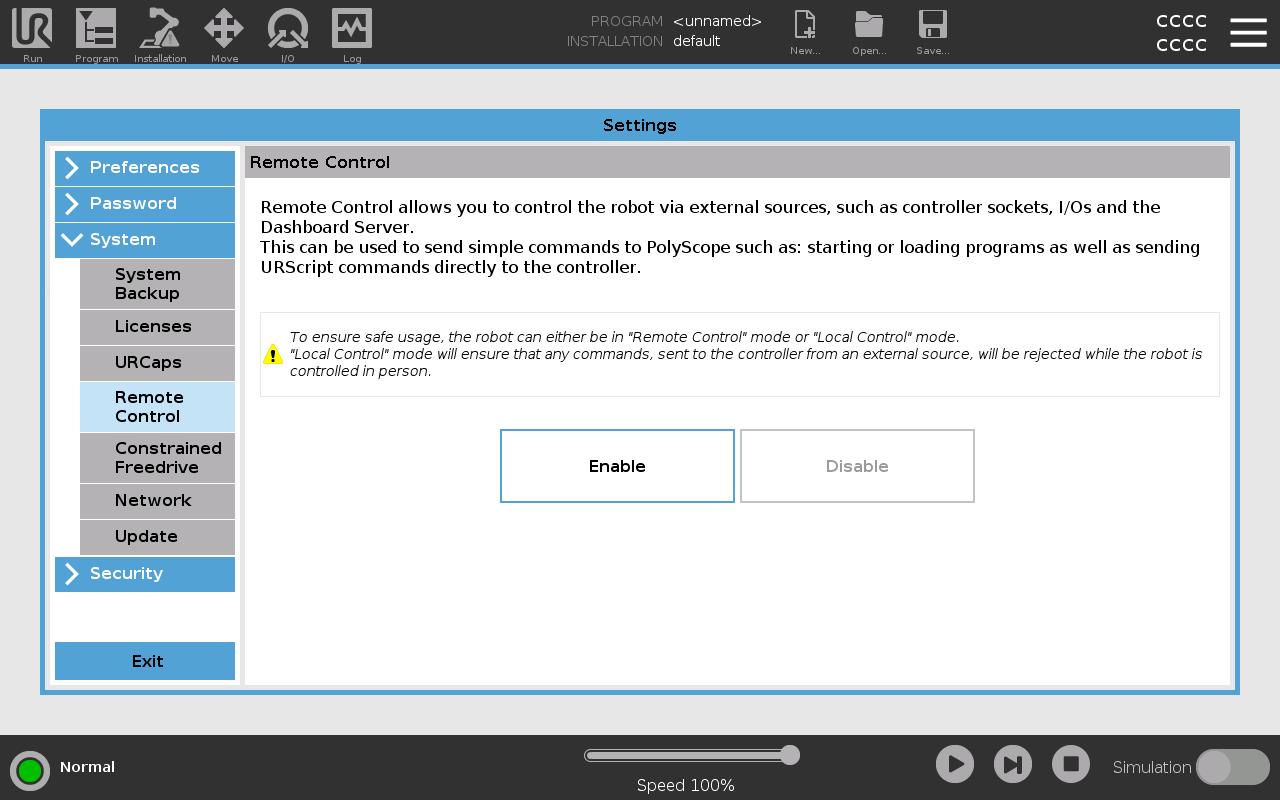
Task: Open the Move tab icon
Action: click(x=224, y=29)
